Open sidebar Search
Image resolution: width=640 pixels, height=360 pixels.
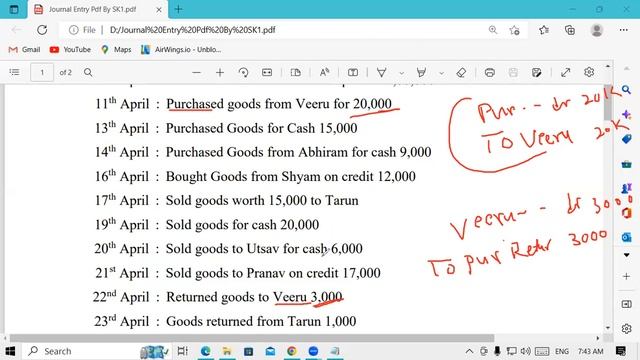coord(627,90)
